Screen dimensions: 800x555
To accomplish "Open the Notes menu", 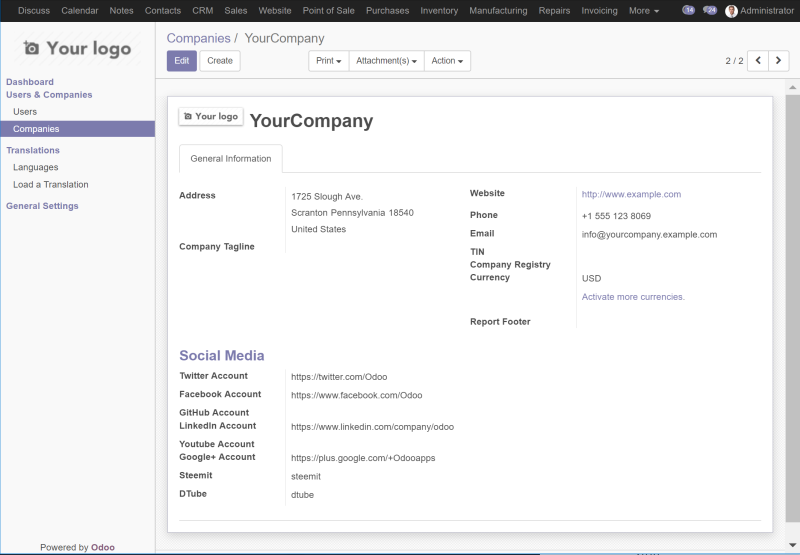I will [121, 11].
